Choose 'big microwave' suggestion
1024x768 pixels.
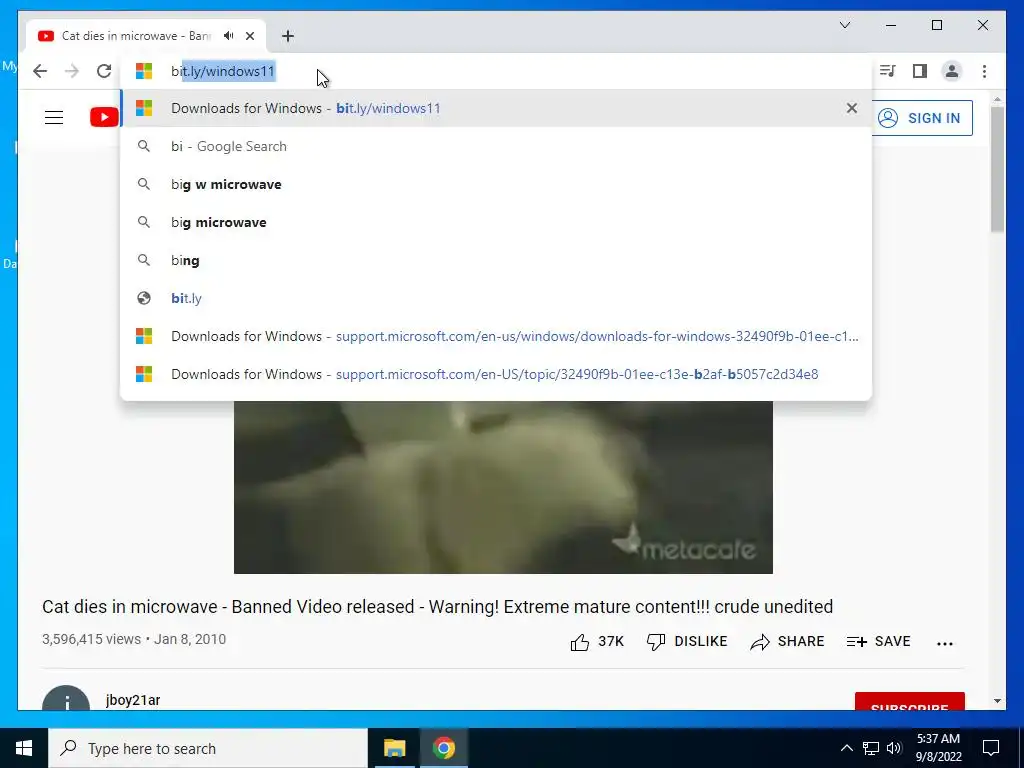[x=496, y=222]
